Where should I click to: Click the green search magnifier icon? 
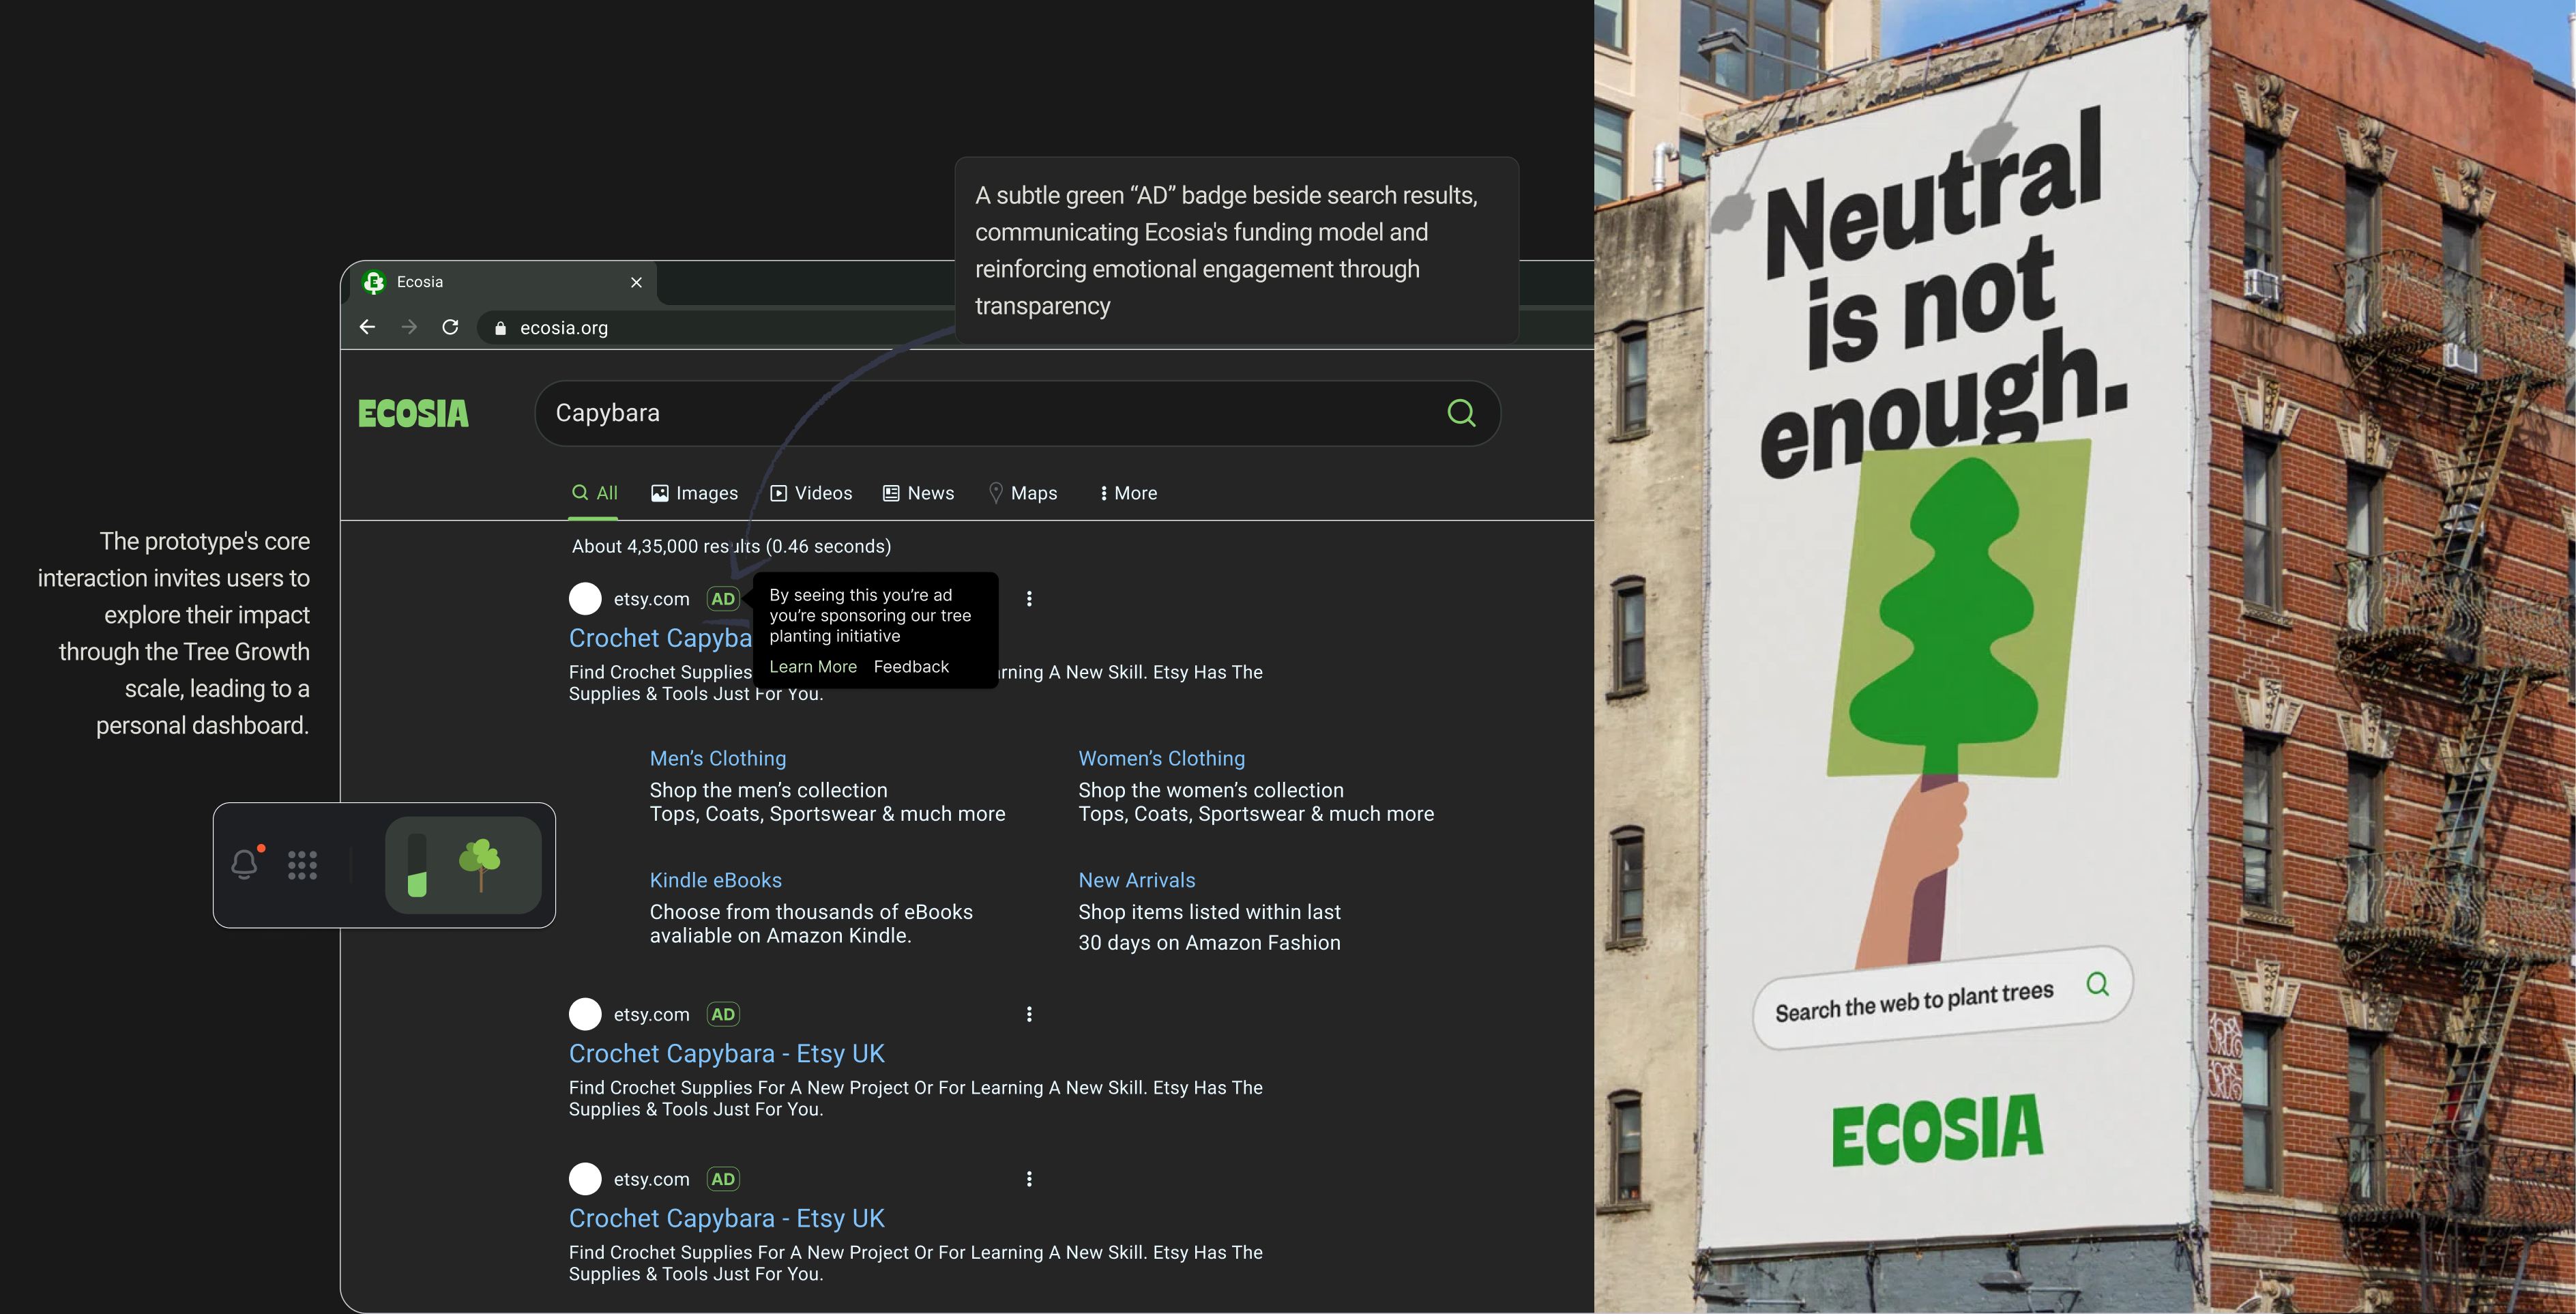[1461, 413]
